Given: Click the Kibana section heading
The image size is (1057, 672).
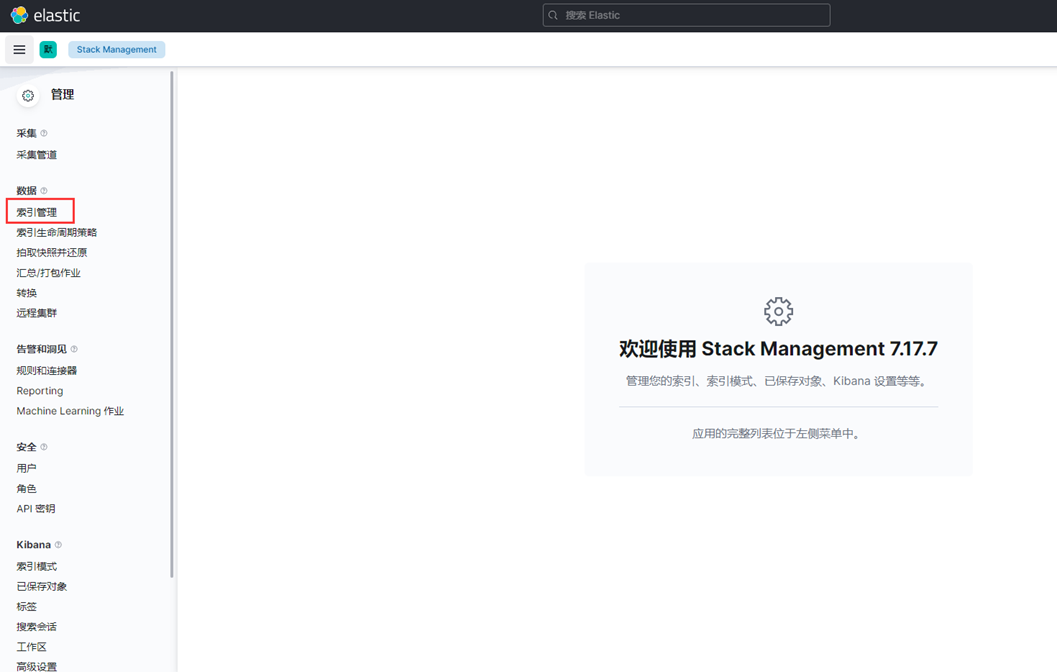Looking at the screenshot, I should coord(34,545).
